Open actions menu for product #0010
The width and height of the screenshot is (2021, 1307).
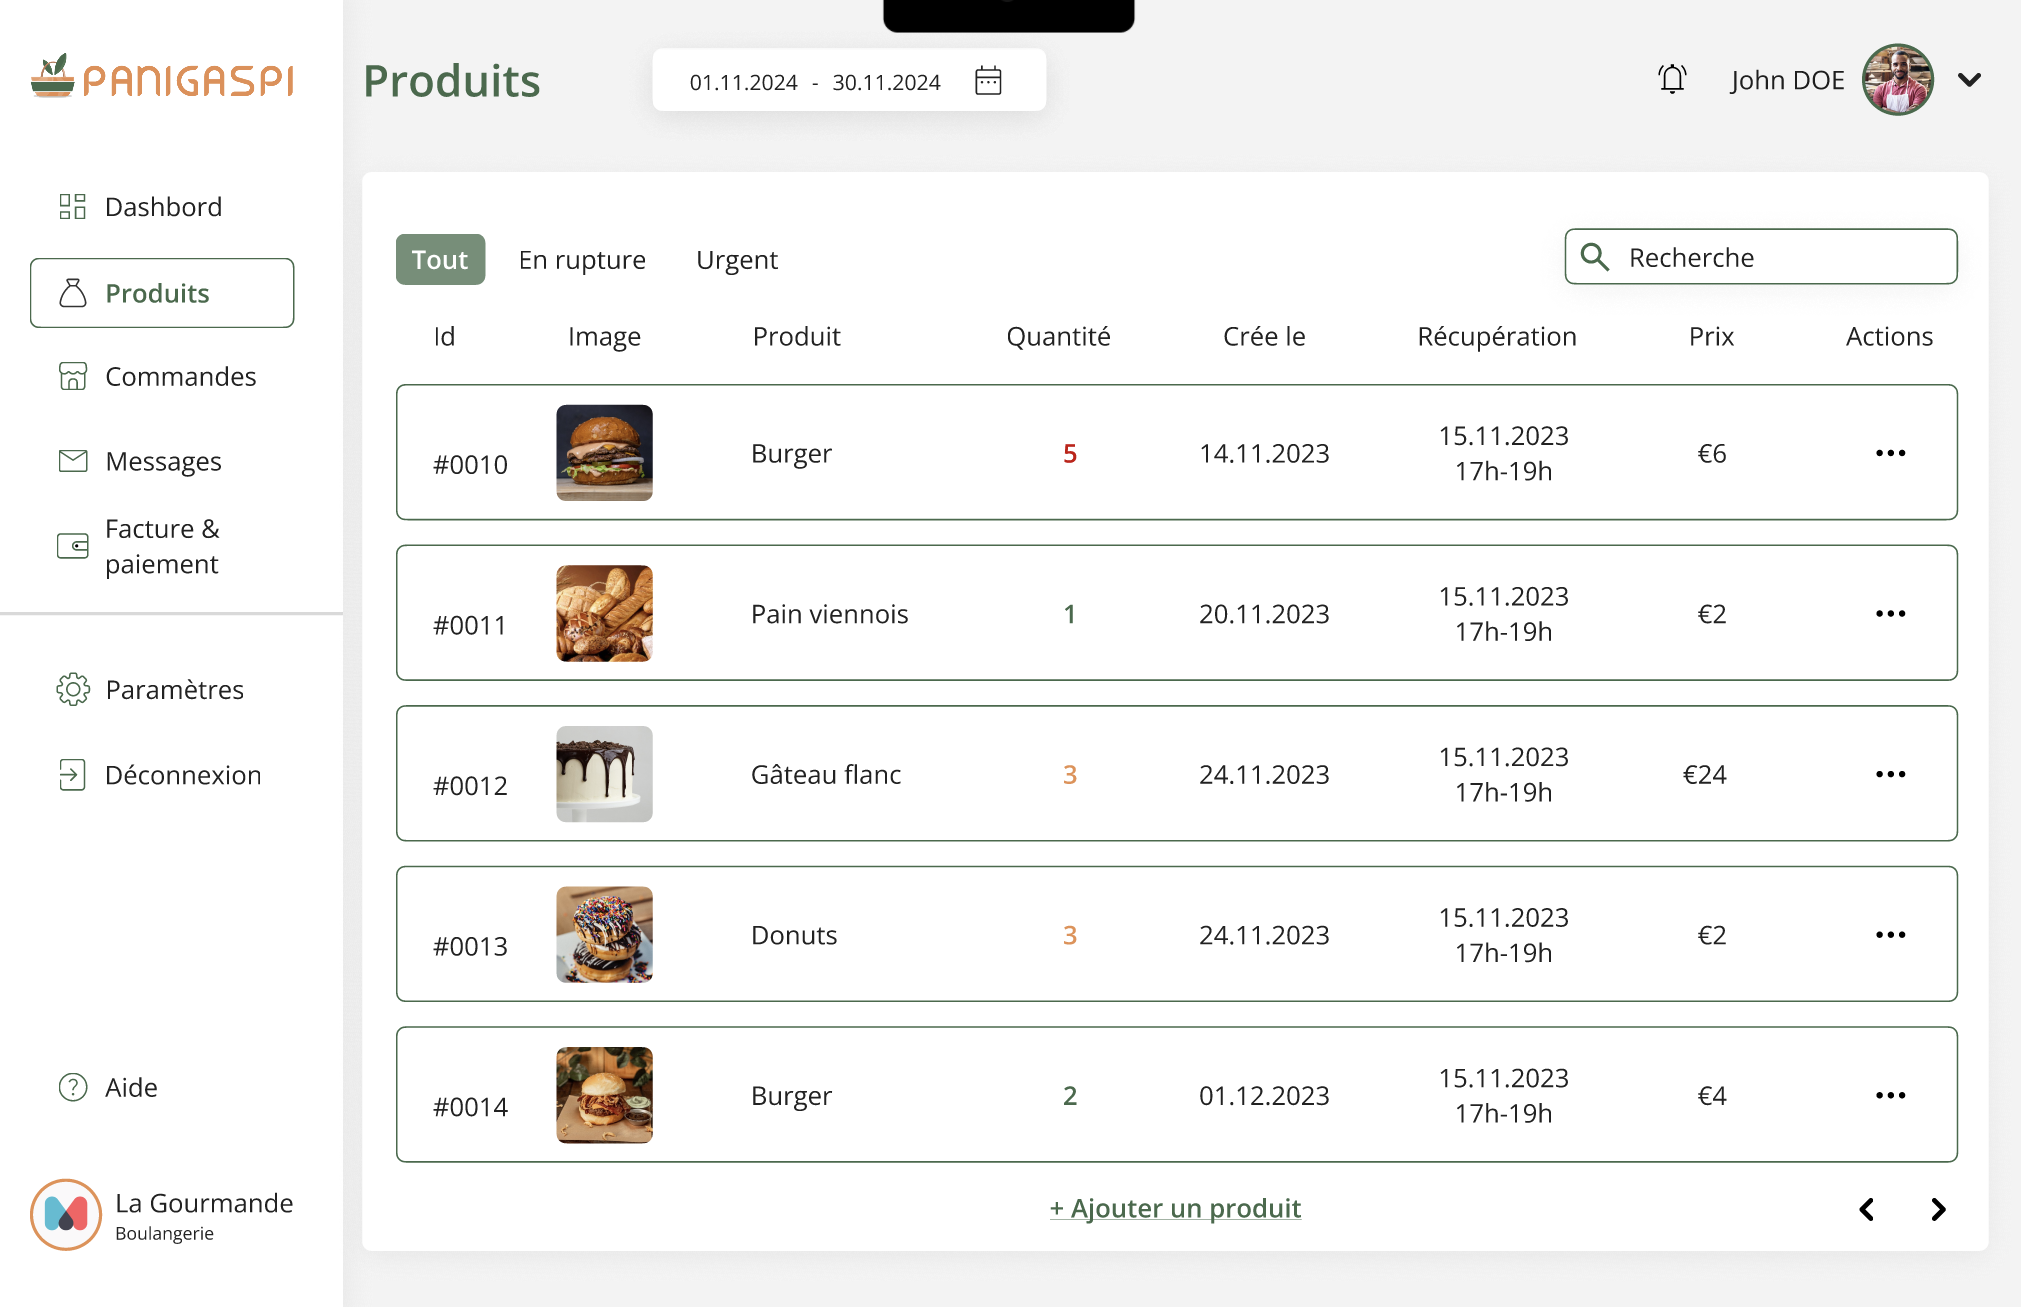1890,453
